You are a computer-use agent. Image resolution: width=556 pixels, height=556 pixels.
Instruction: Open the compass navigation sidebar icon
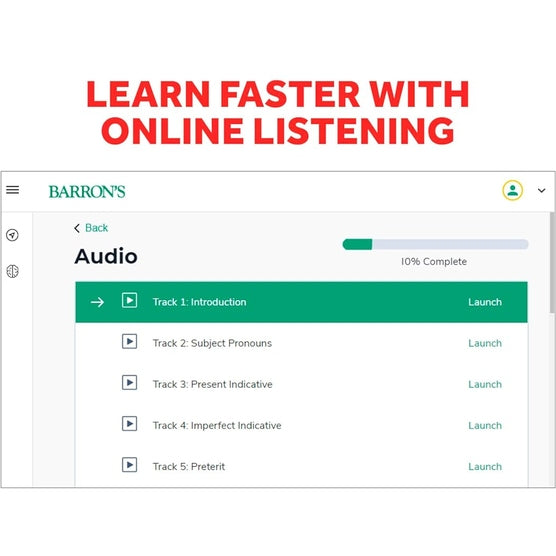point(12,235)
